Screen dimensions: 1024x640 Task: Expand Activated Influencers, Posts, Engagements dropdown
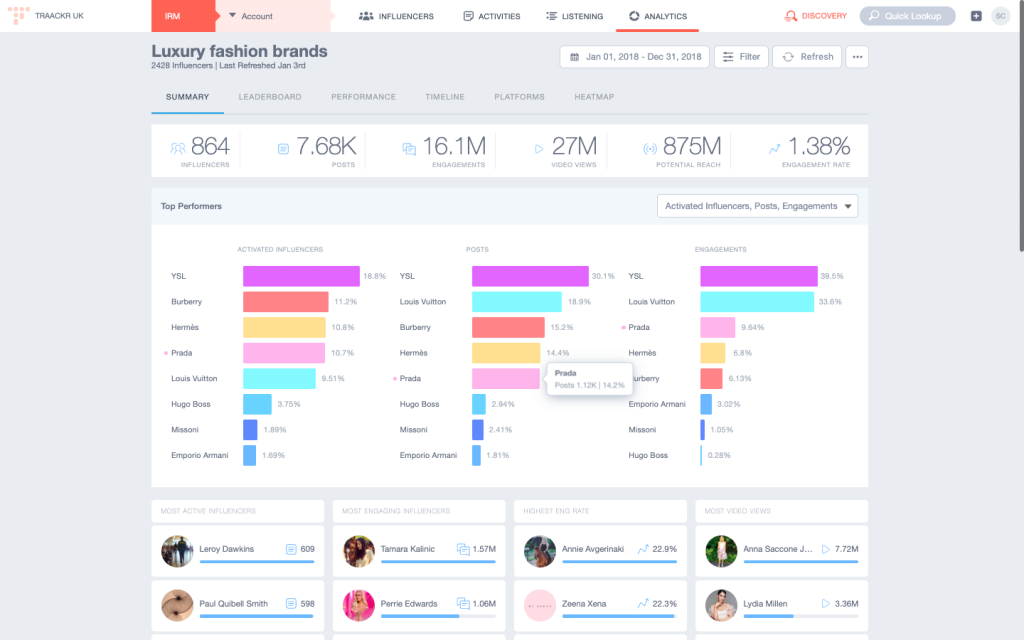758,206
